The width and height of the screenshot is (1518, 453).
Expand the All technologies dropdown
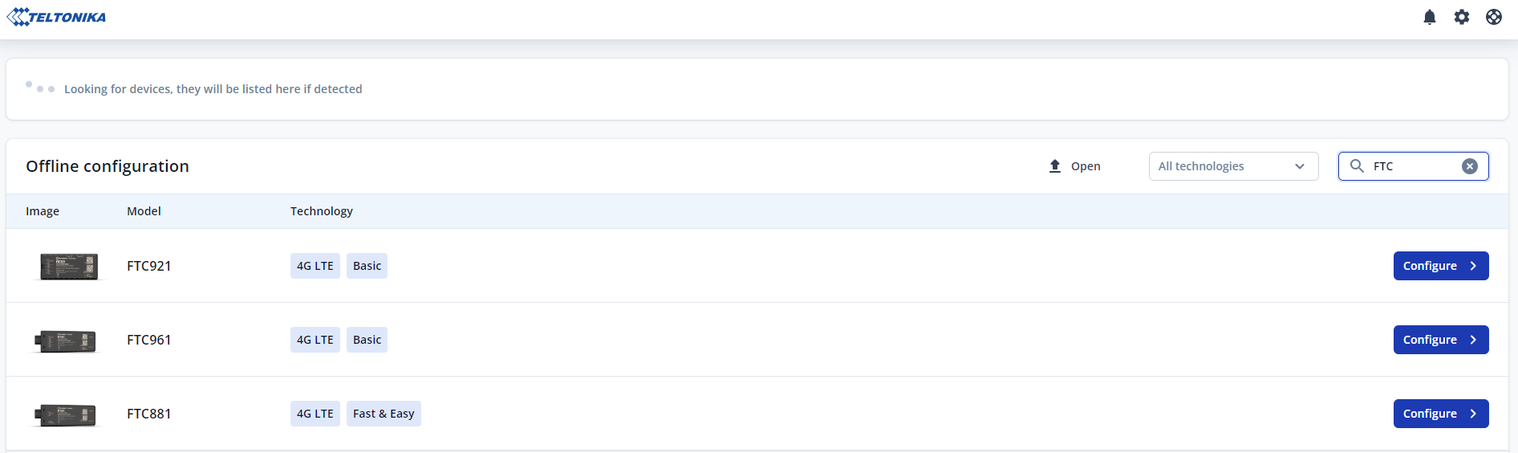point(1232,166)
